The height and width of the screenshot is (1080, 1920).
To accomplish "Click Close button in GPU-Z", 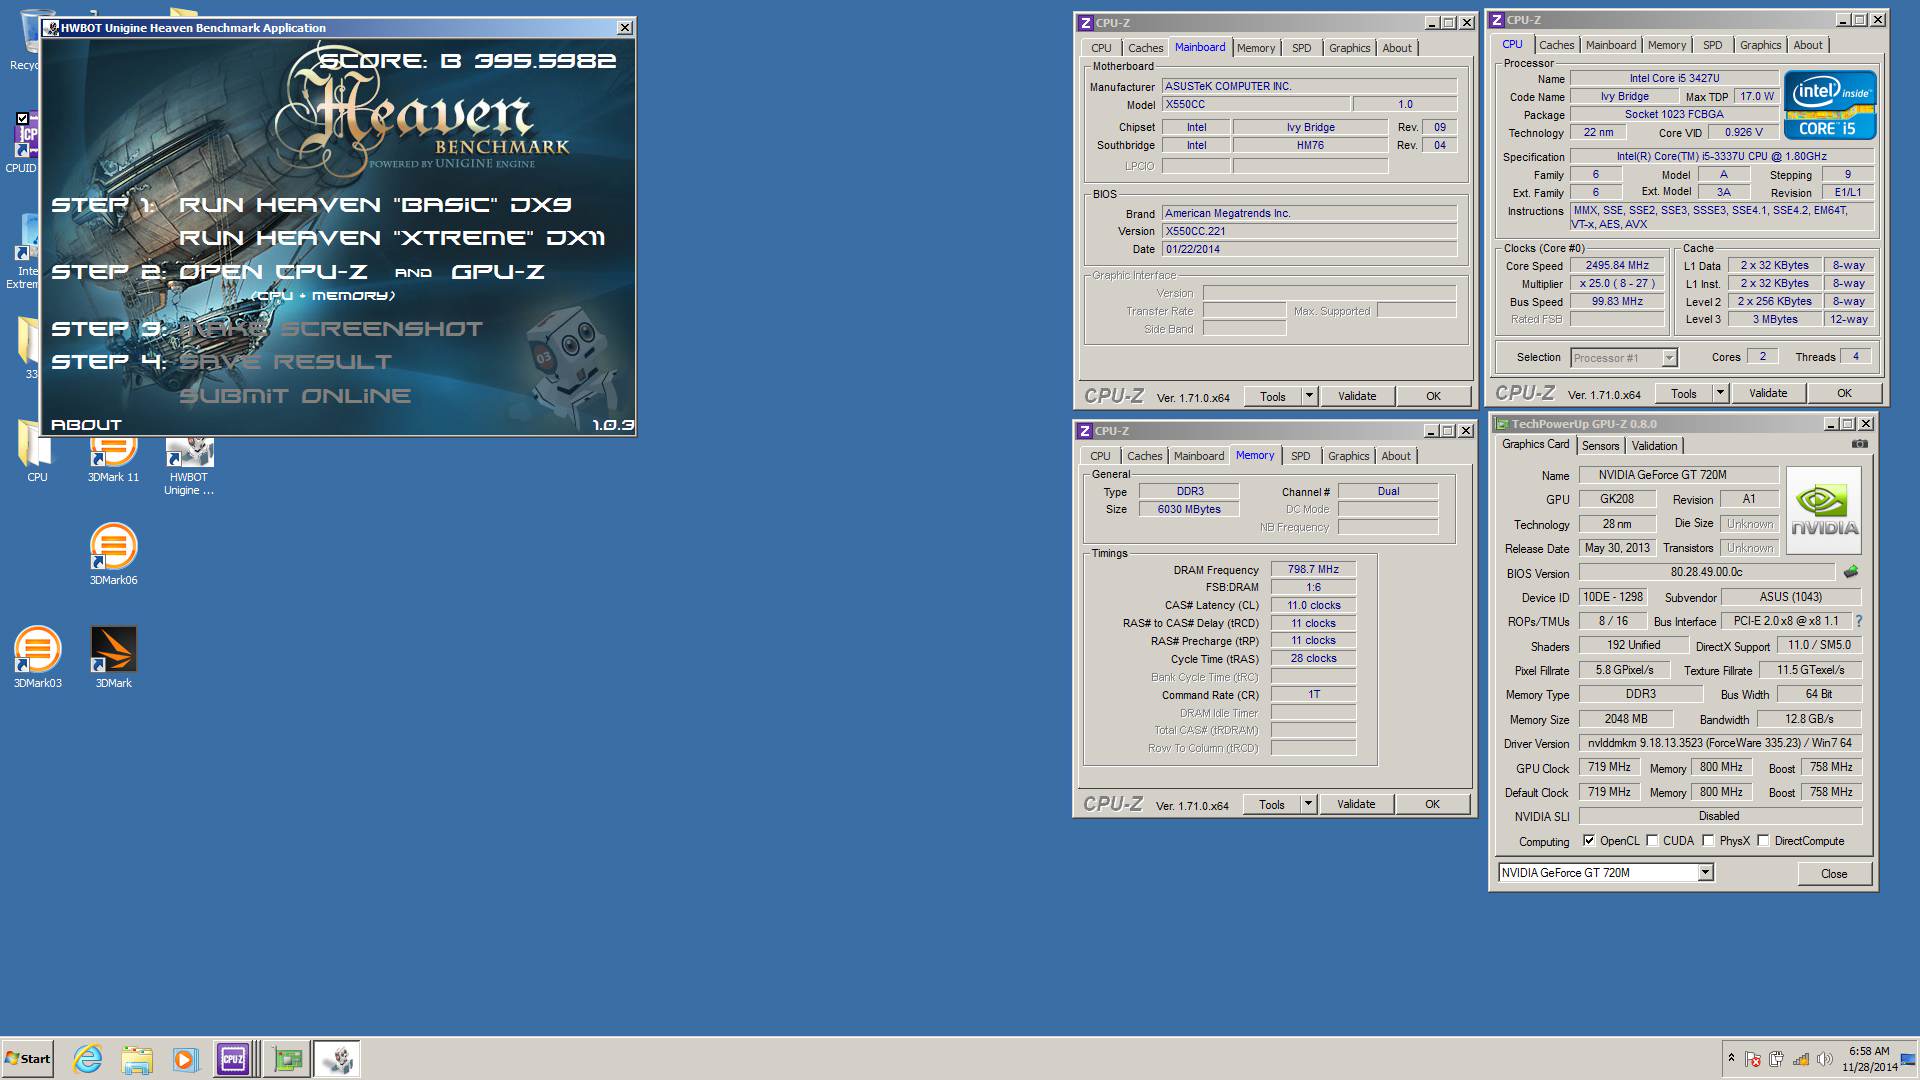I will [x=1834, y=873].
